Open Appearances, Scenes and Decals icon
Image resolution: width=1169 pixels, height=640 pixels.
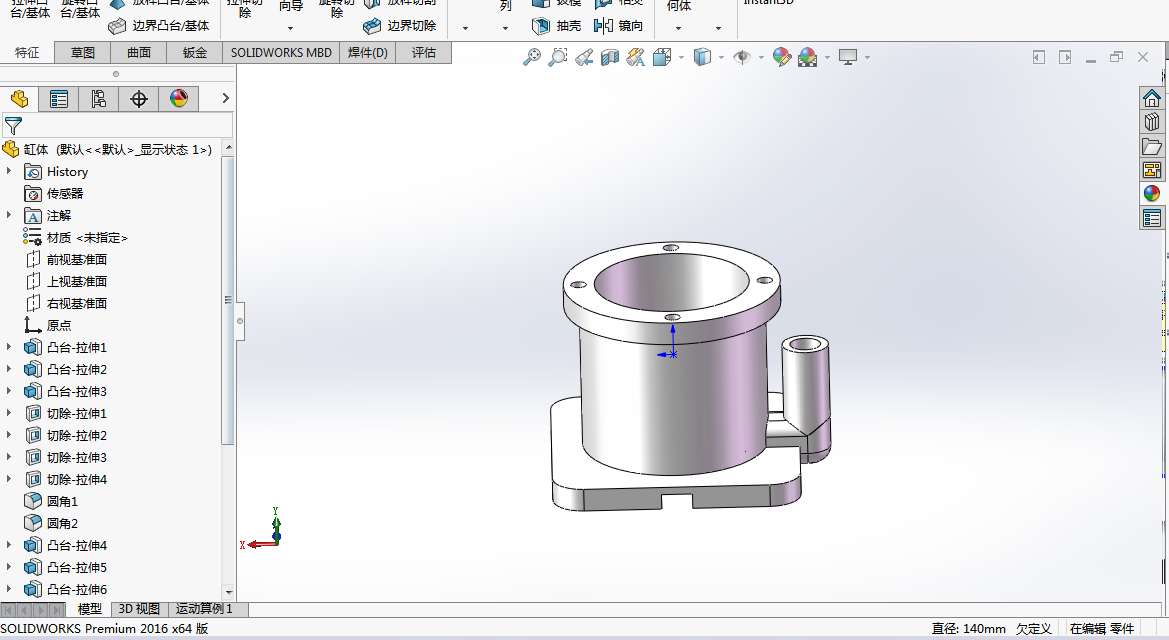(x=1152, y=194)
